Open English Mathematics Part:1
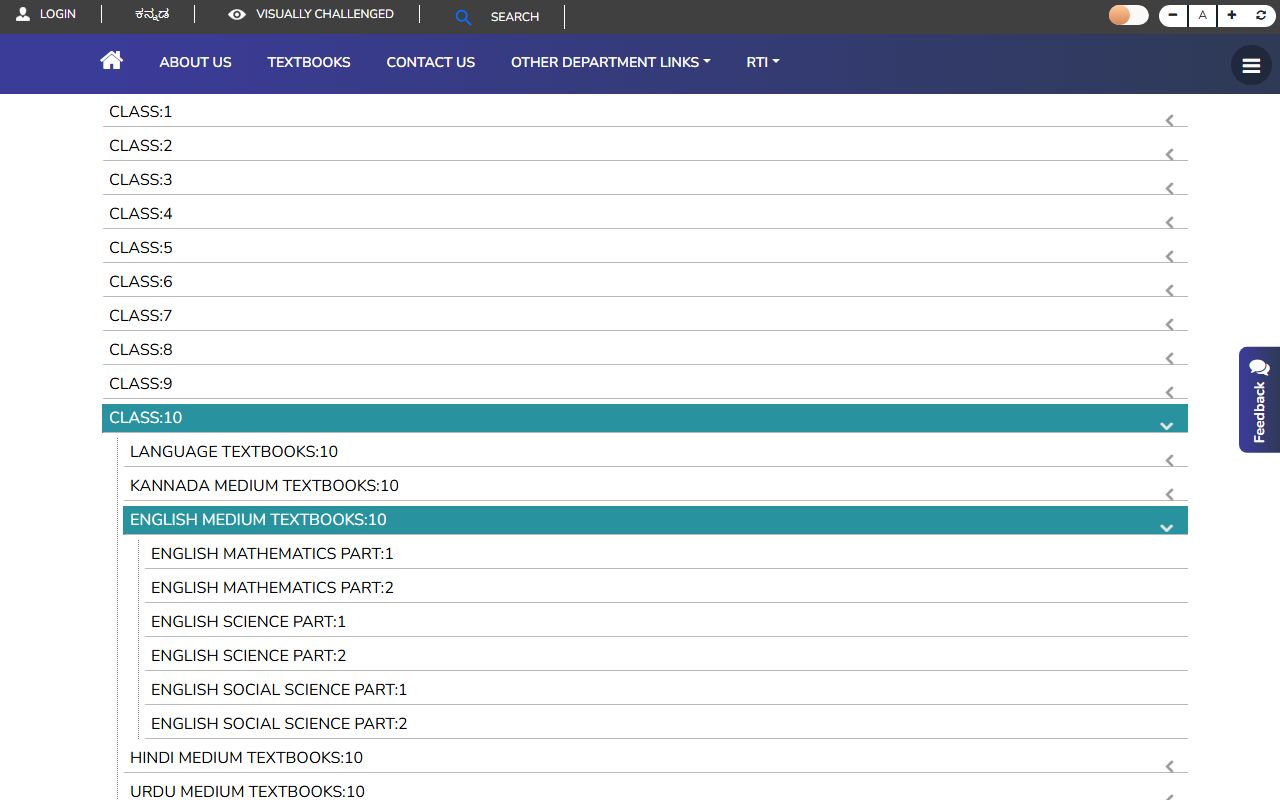This screenshot has height=800, width=1280. click(666, 554)
